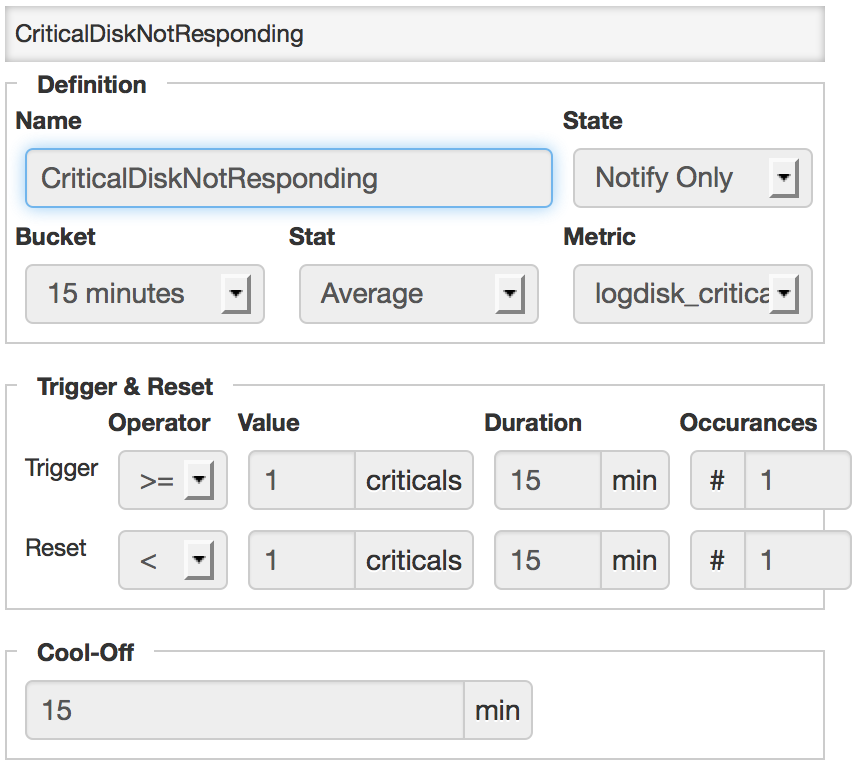Click the Trigger value input field
This screenshot has width=860, height=774.
(301, 481)
